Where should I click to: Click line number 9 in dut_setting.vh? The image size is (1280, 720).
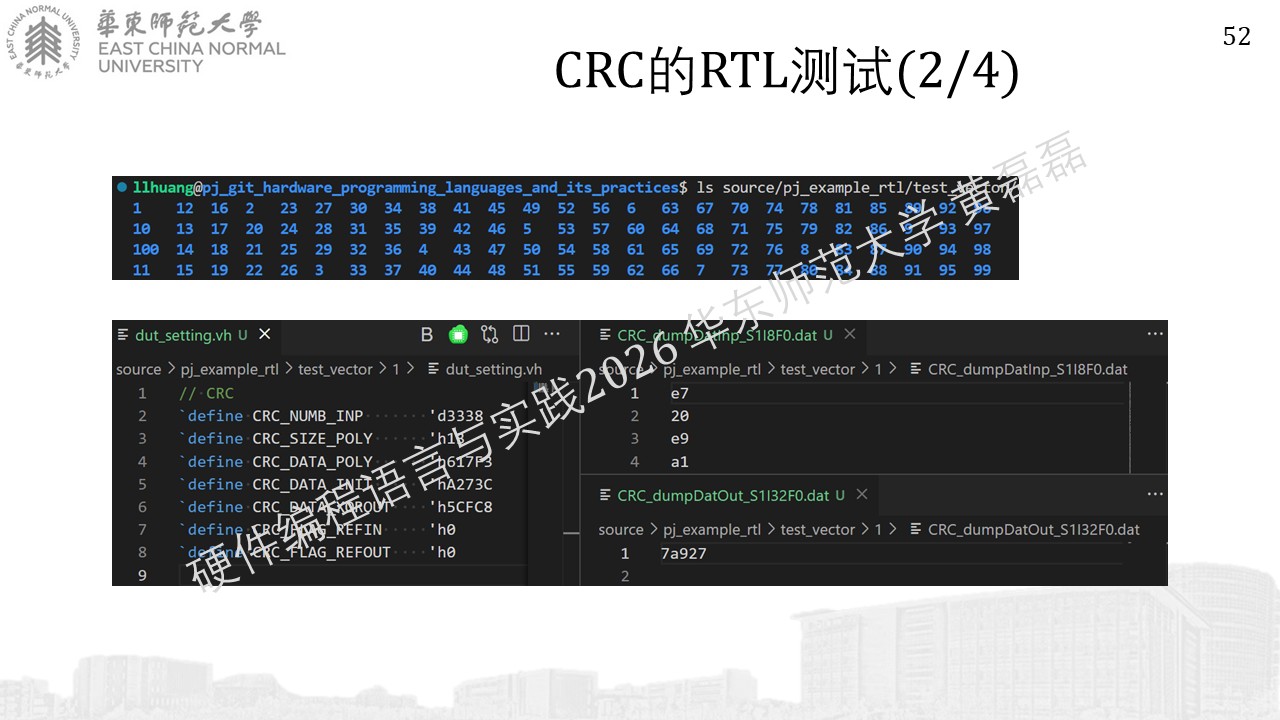[x=142, y=575]
